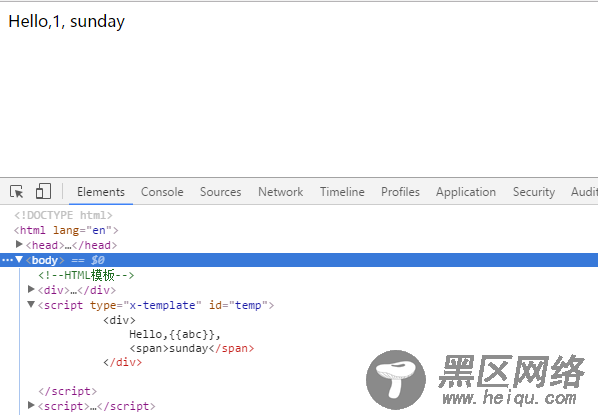This screenshot has height=415, width=598.
Task: Open the Application tab
Action: coord(466,192)
